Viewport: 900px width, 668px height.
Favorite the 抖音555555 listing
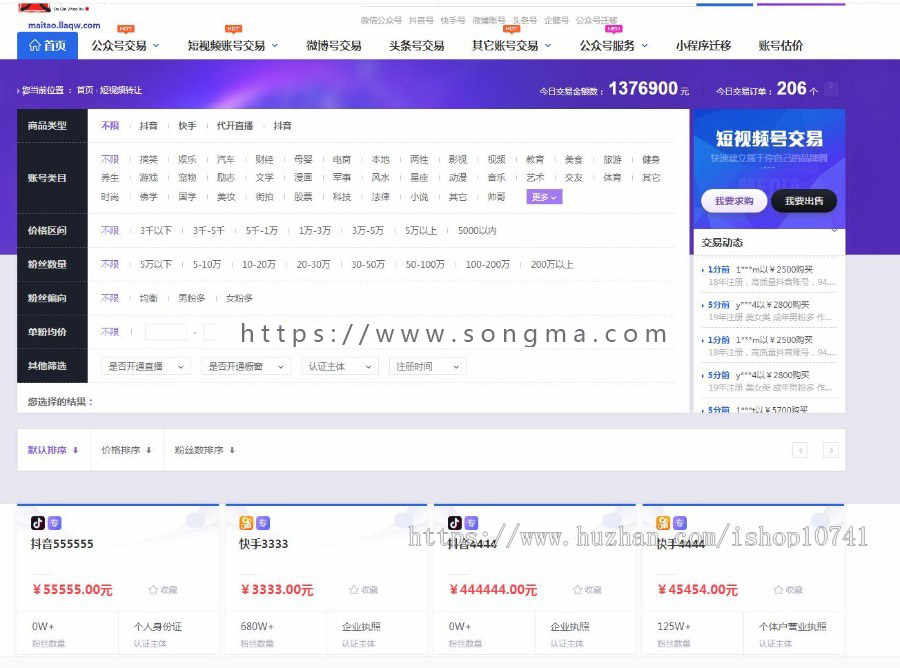tap(162, 589)
